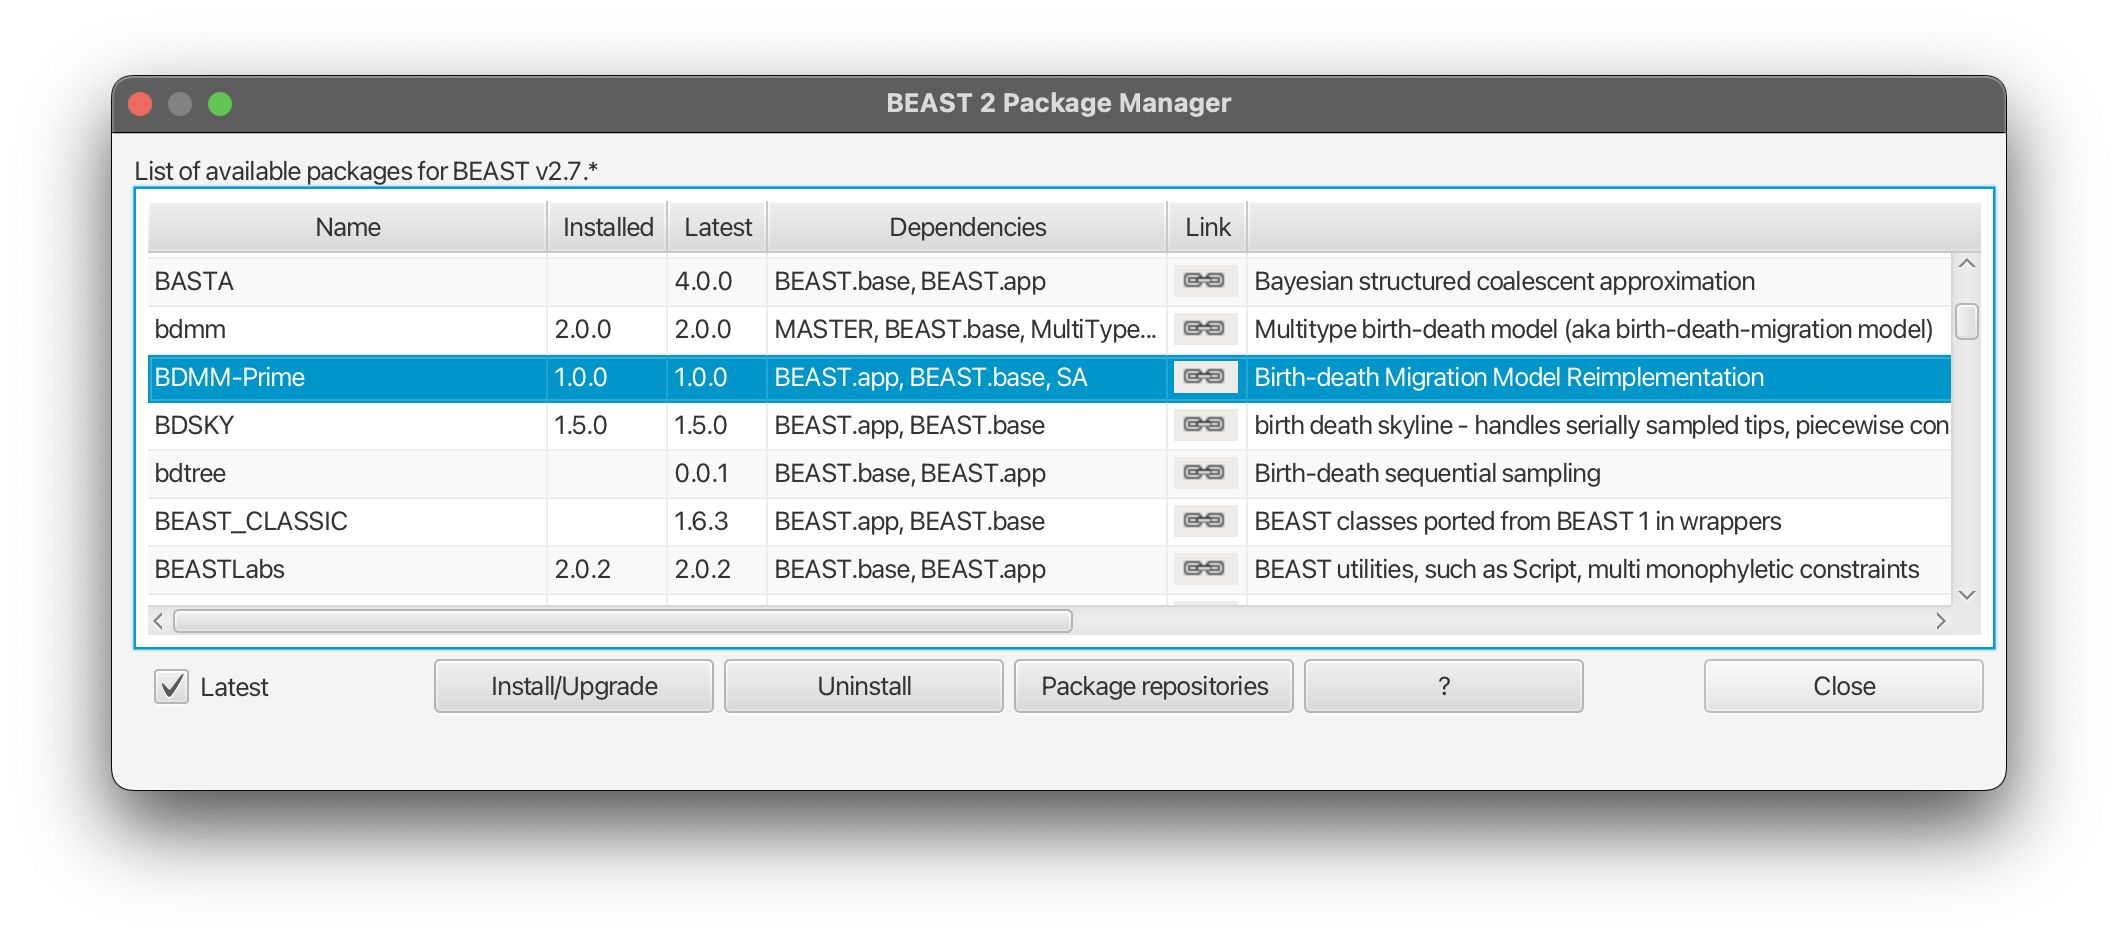Select the BDMM-Prime package name

pos(230,377)
